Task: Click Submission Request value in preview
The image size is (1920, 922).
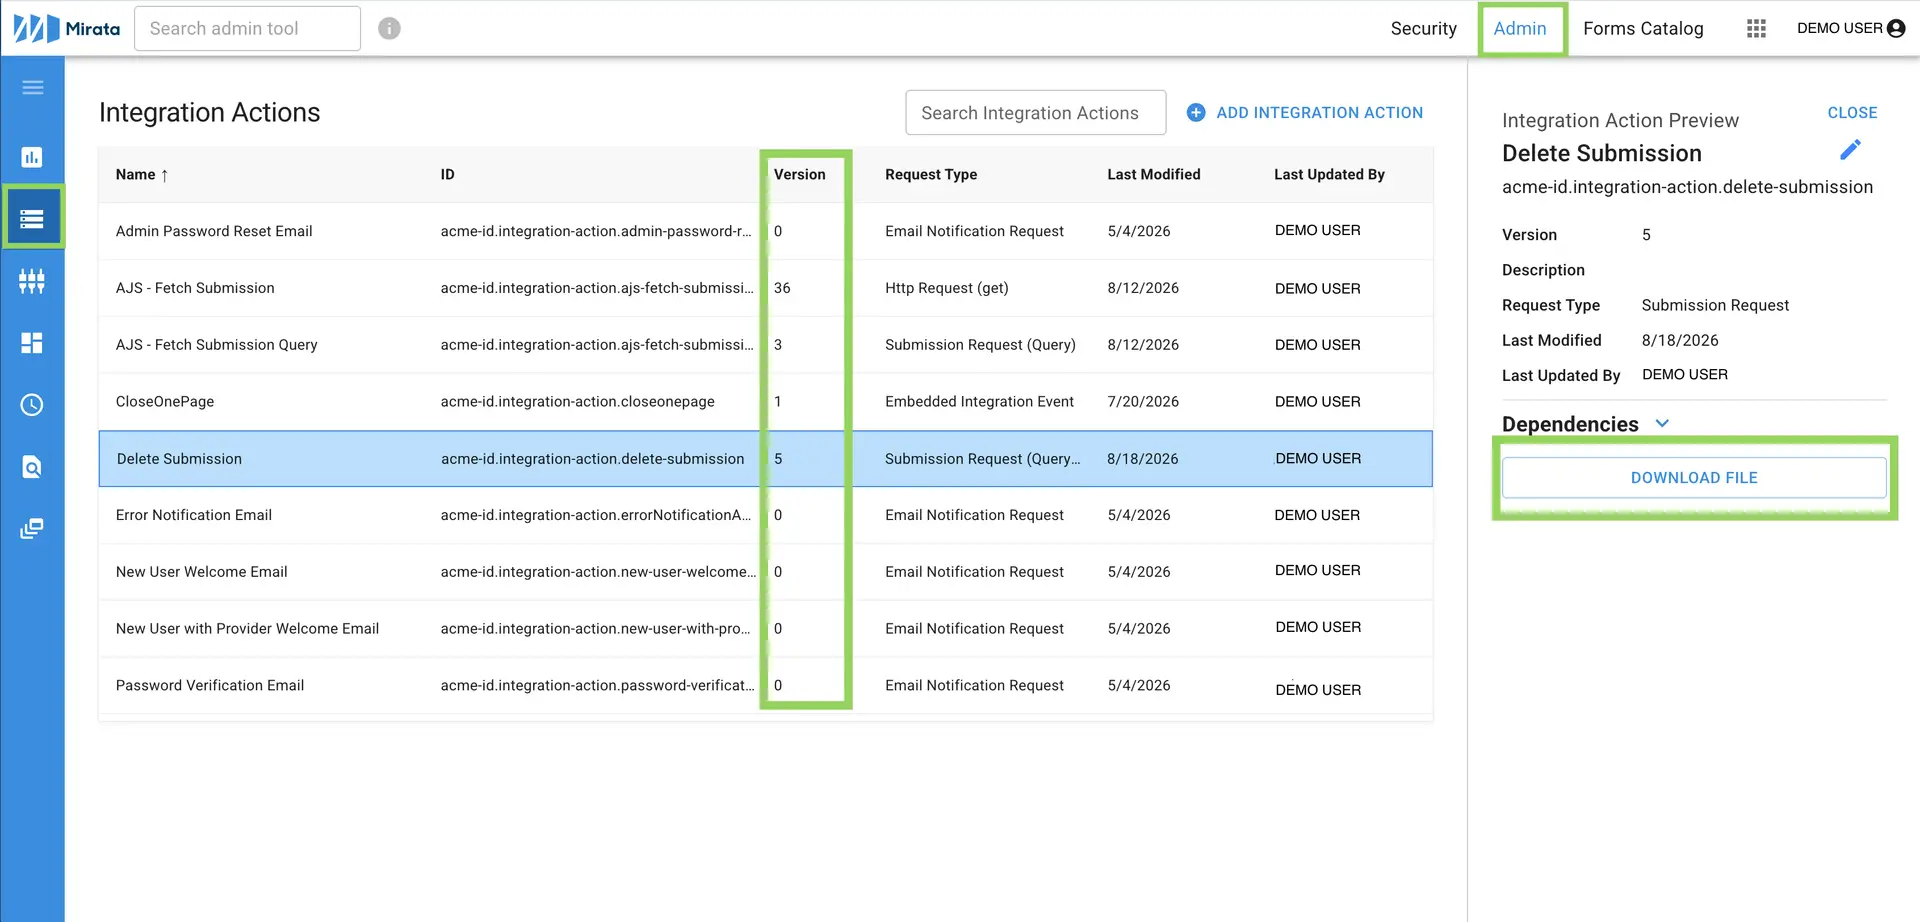Action: tap(1715, 305)
